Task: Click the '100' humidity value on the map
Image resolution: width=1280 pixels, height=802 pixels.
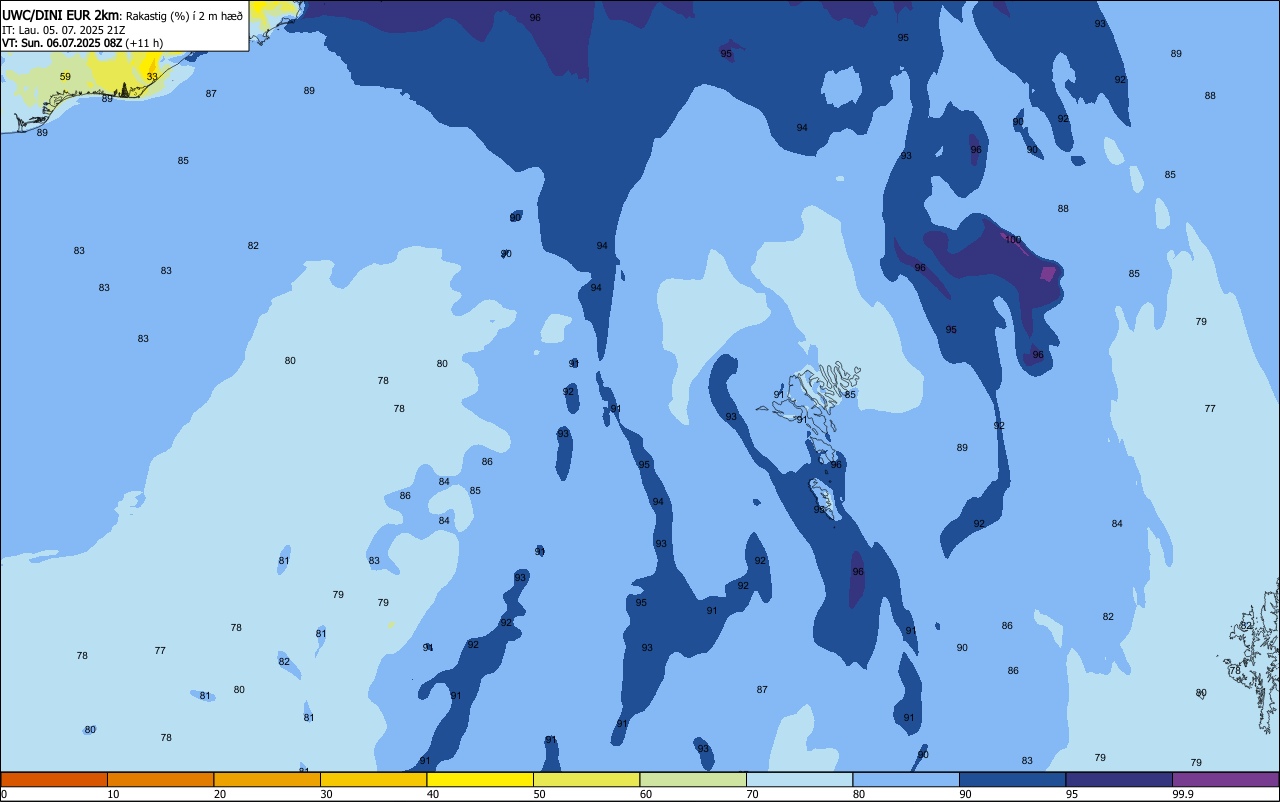Action: point(1013,240)
